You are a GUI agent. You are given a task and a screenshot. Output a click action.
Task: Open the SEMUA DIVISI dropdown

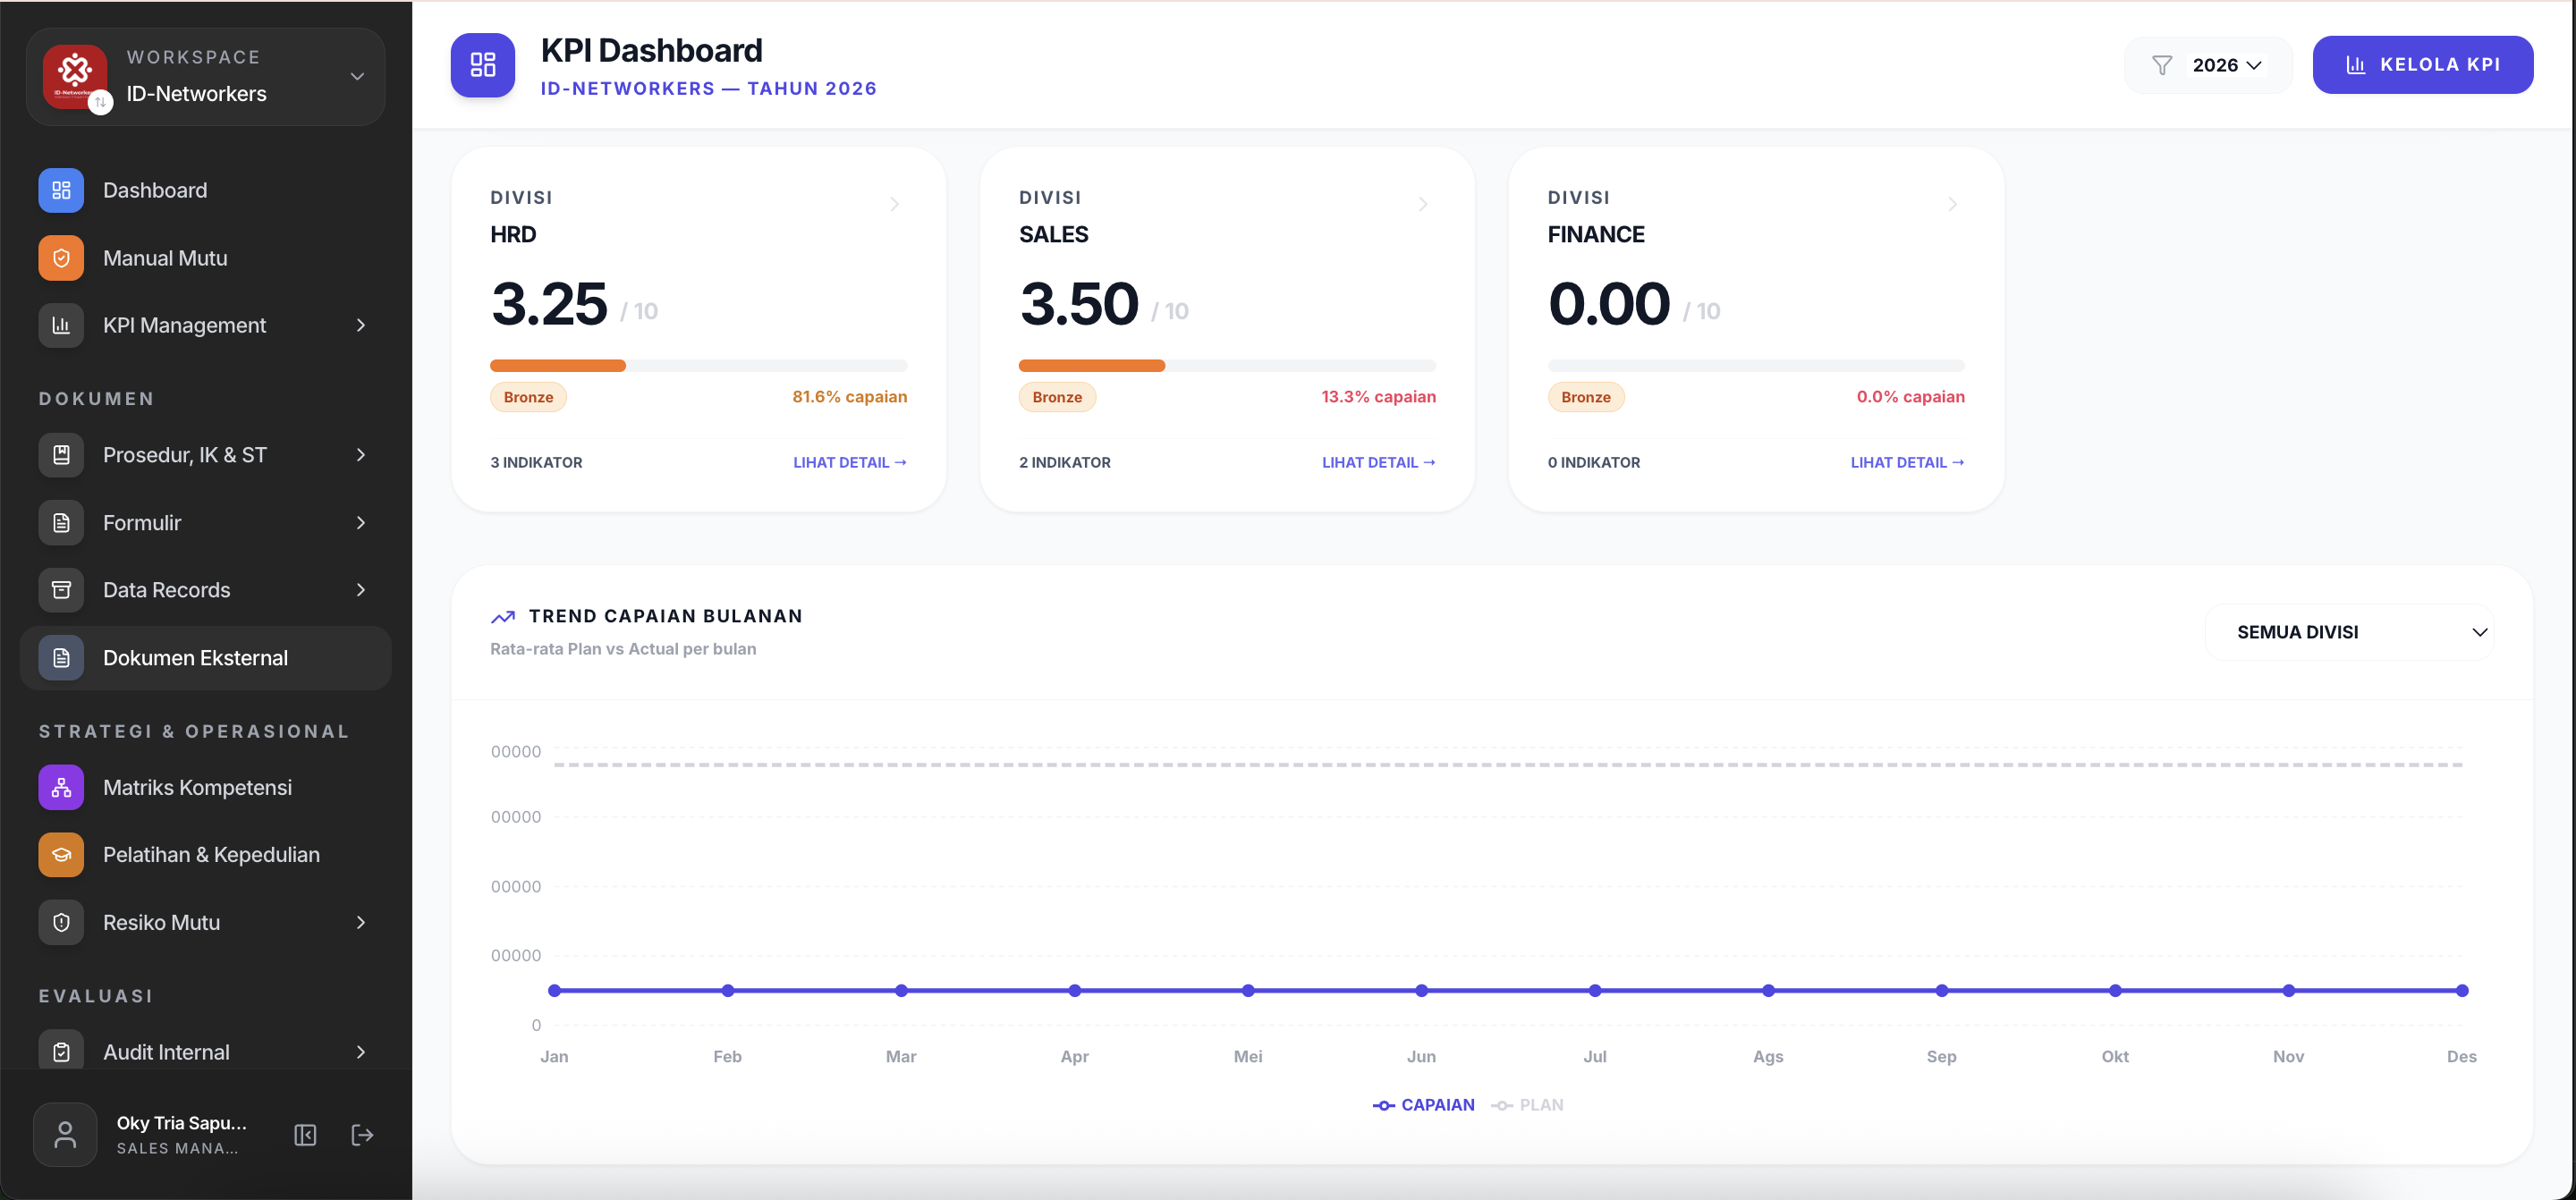pyautogui.click(x=2349, y=632)
